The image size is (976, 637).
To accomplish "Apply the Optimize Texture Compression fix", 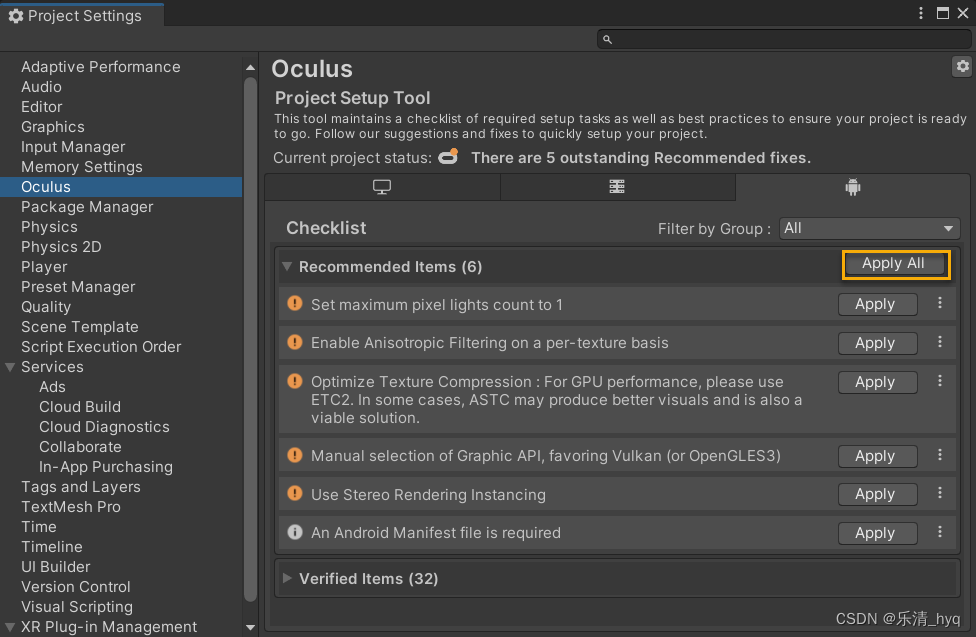I will 877,382.
